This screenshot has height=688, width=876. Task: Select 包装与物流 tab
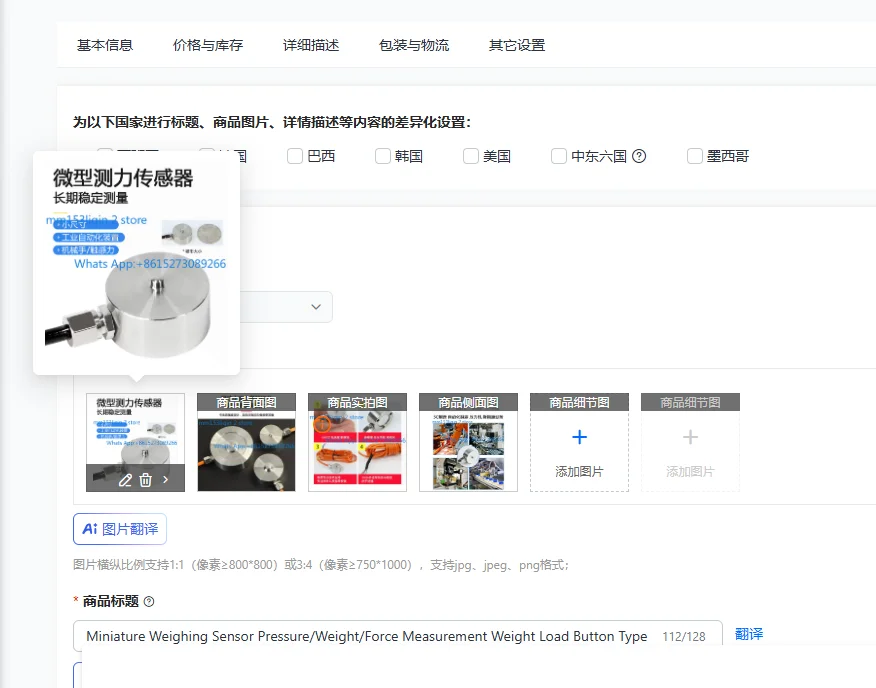pyautogui.click(x=413, y=45)
